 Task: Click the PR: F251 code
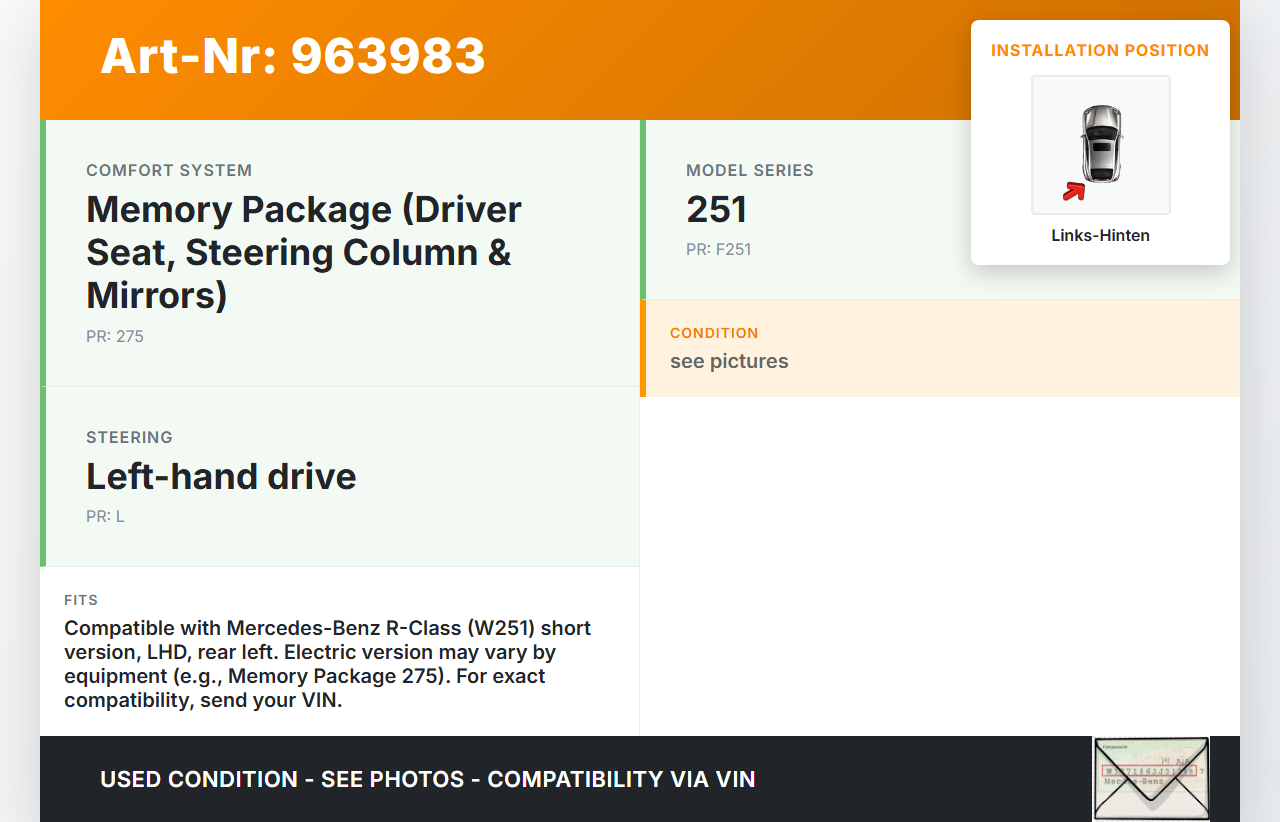point(718,249)
